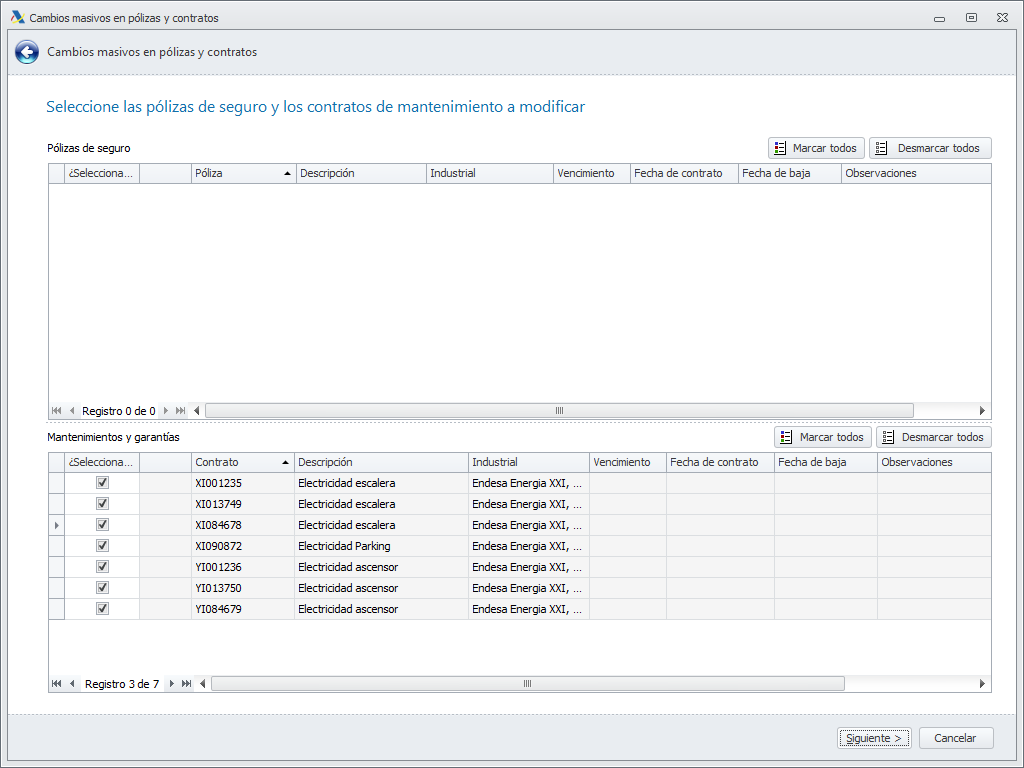Select the XI001235 contract cell
Viewport: 1024px width, 768px height.
click(x=242, y=483)
